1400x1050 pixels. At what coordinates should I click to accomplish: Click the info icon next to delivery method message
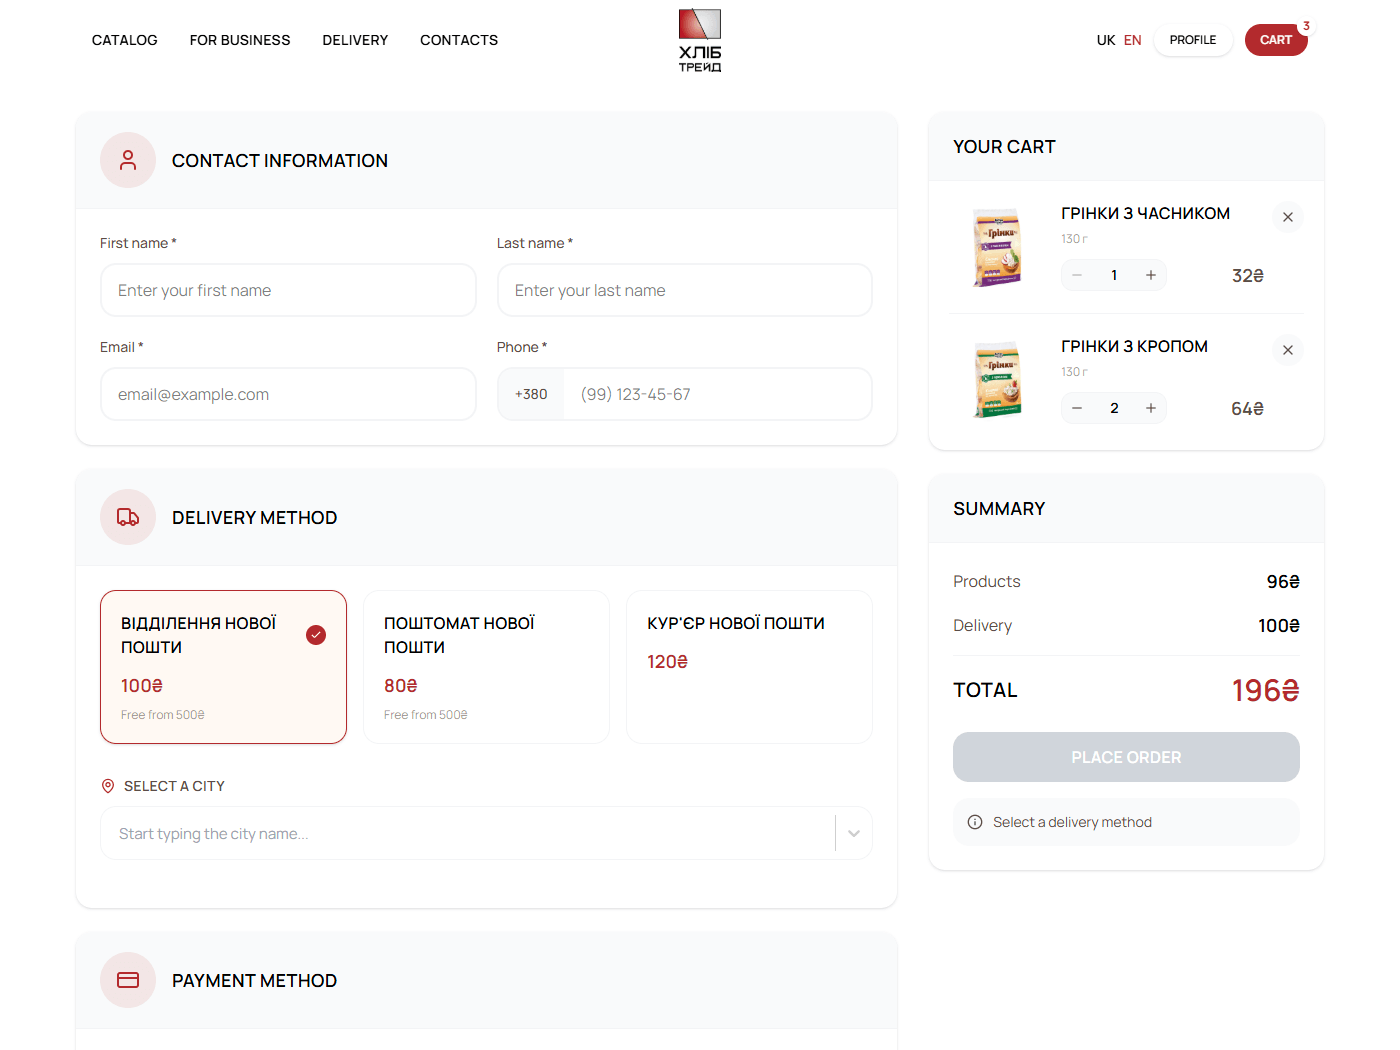pyautogui.click(x=974, y=822)
